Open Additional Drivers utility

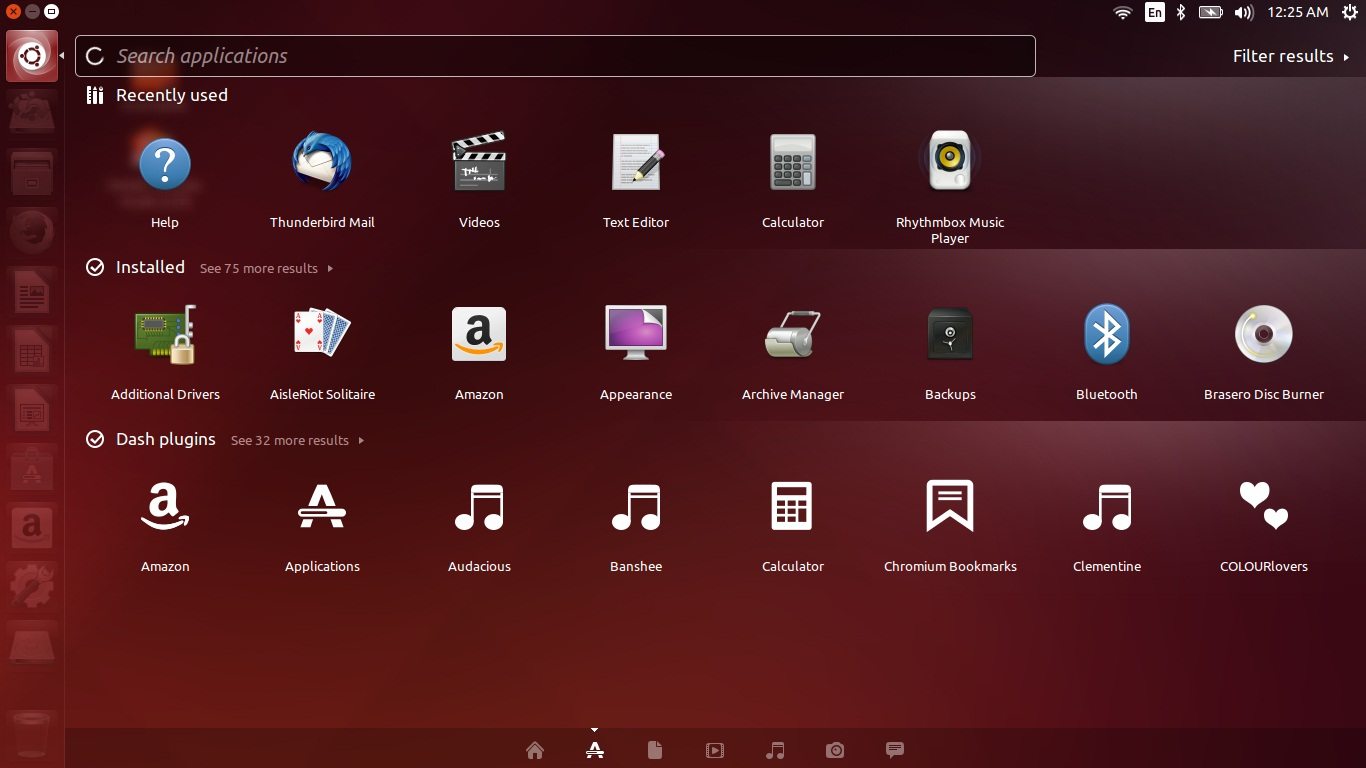pos(165,336)
